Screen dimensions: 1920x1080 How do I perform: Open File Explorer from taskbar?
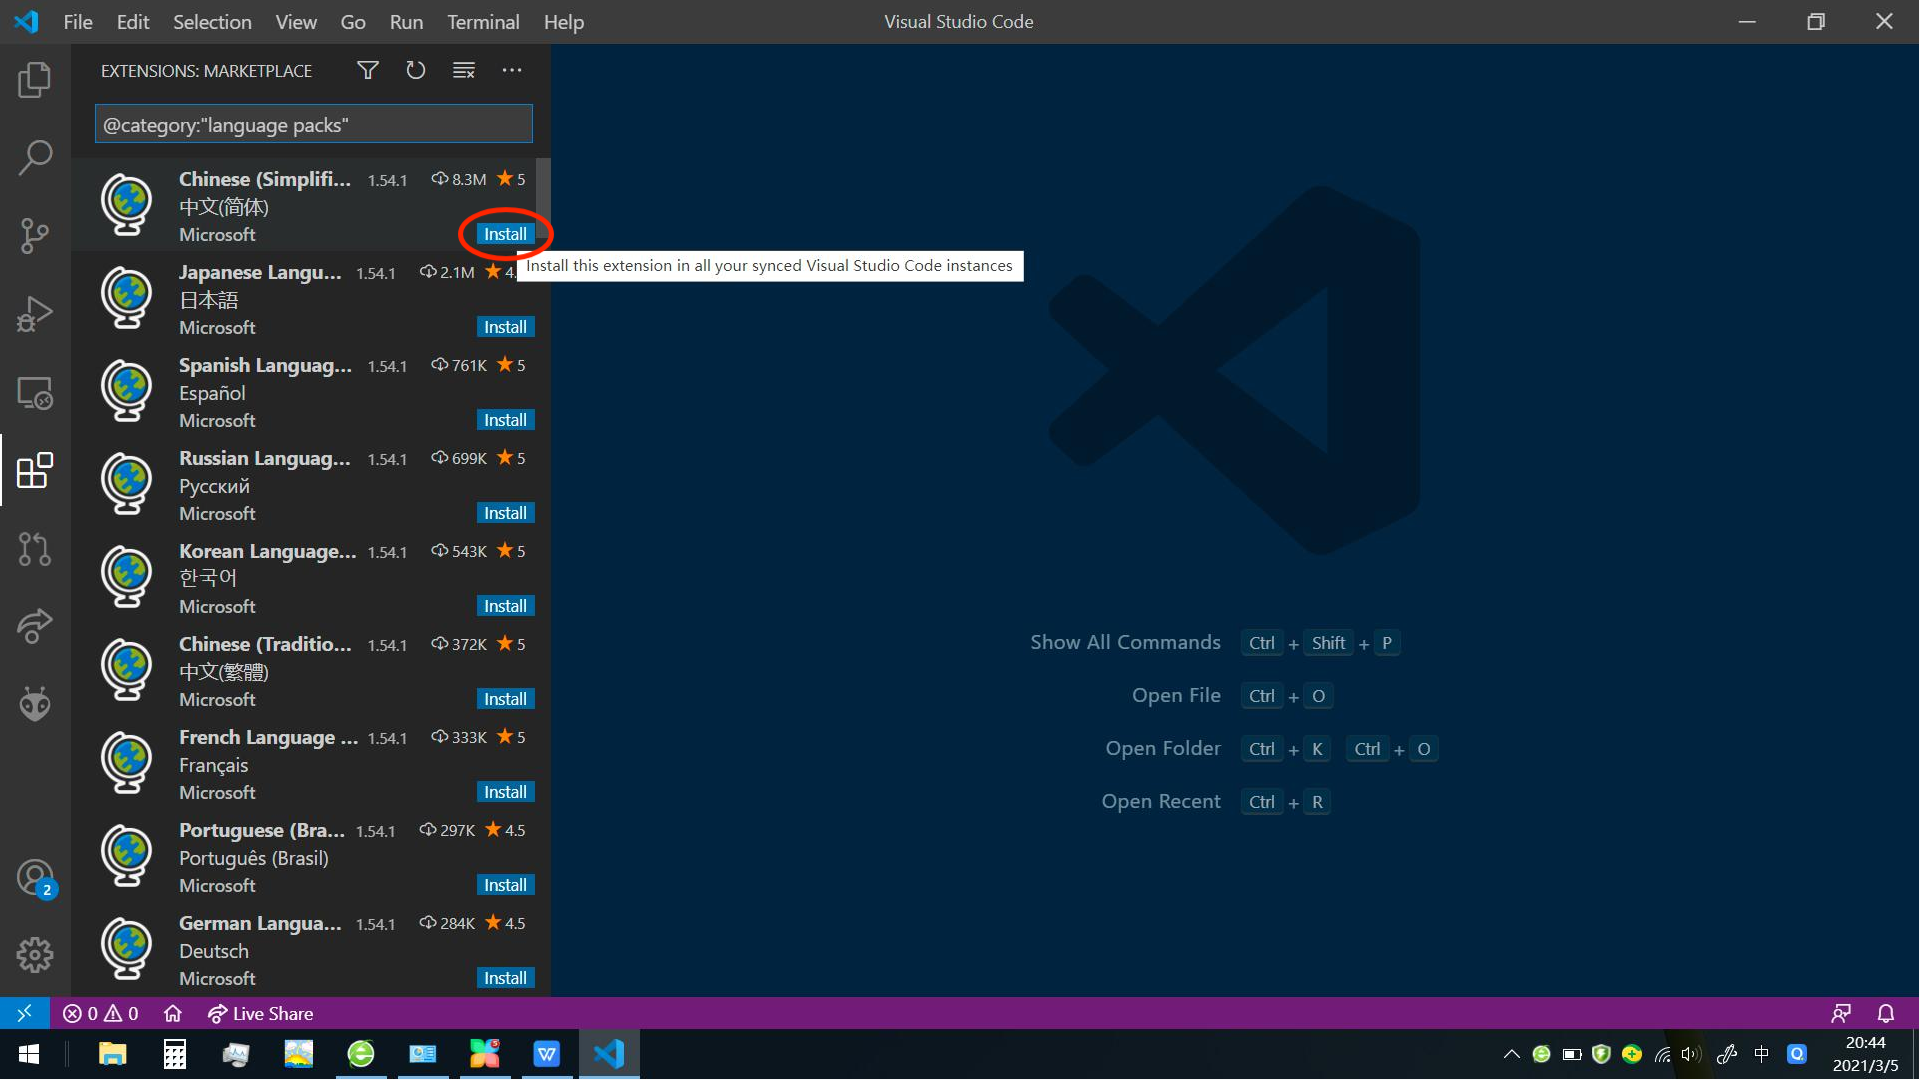point(113,1054)
